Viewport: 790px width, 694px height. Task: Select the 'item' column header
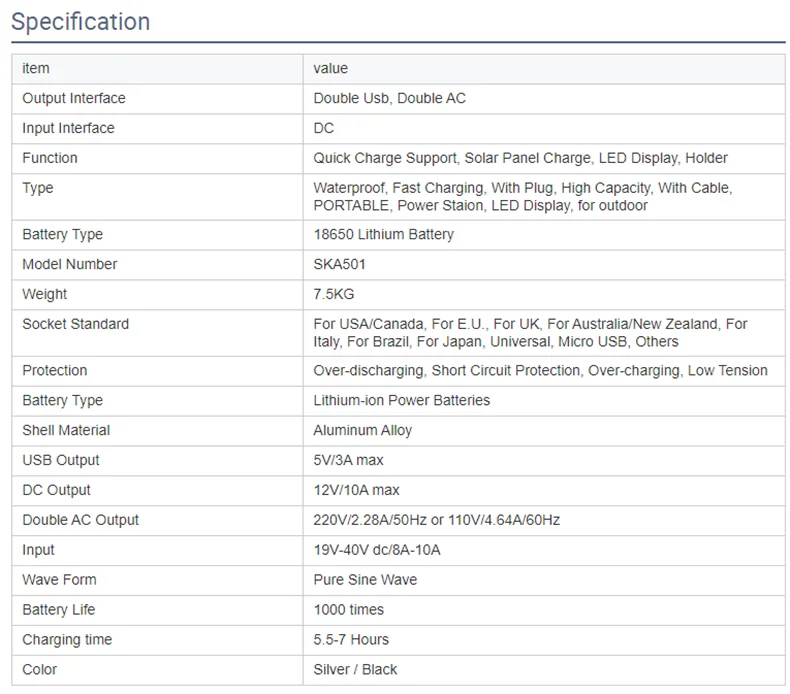(x=36, y=69)
